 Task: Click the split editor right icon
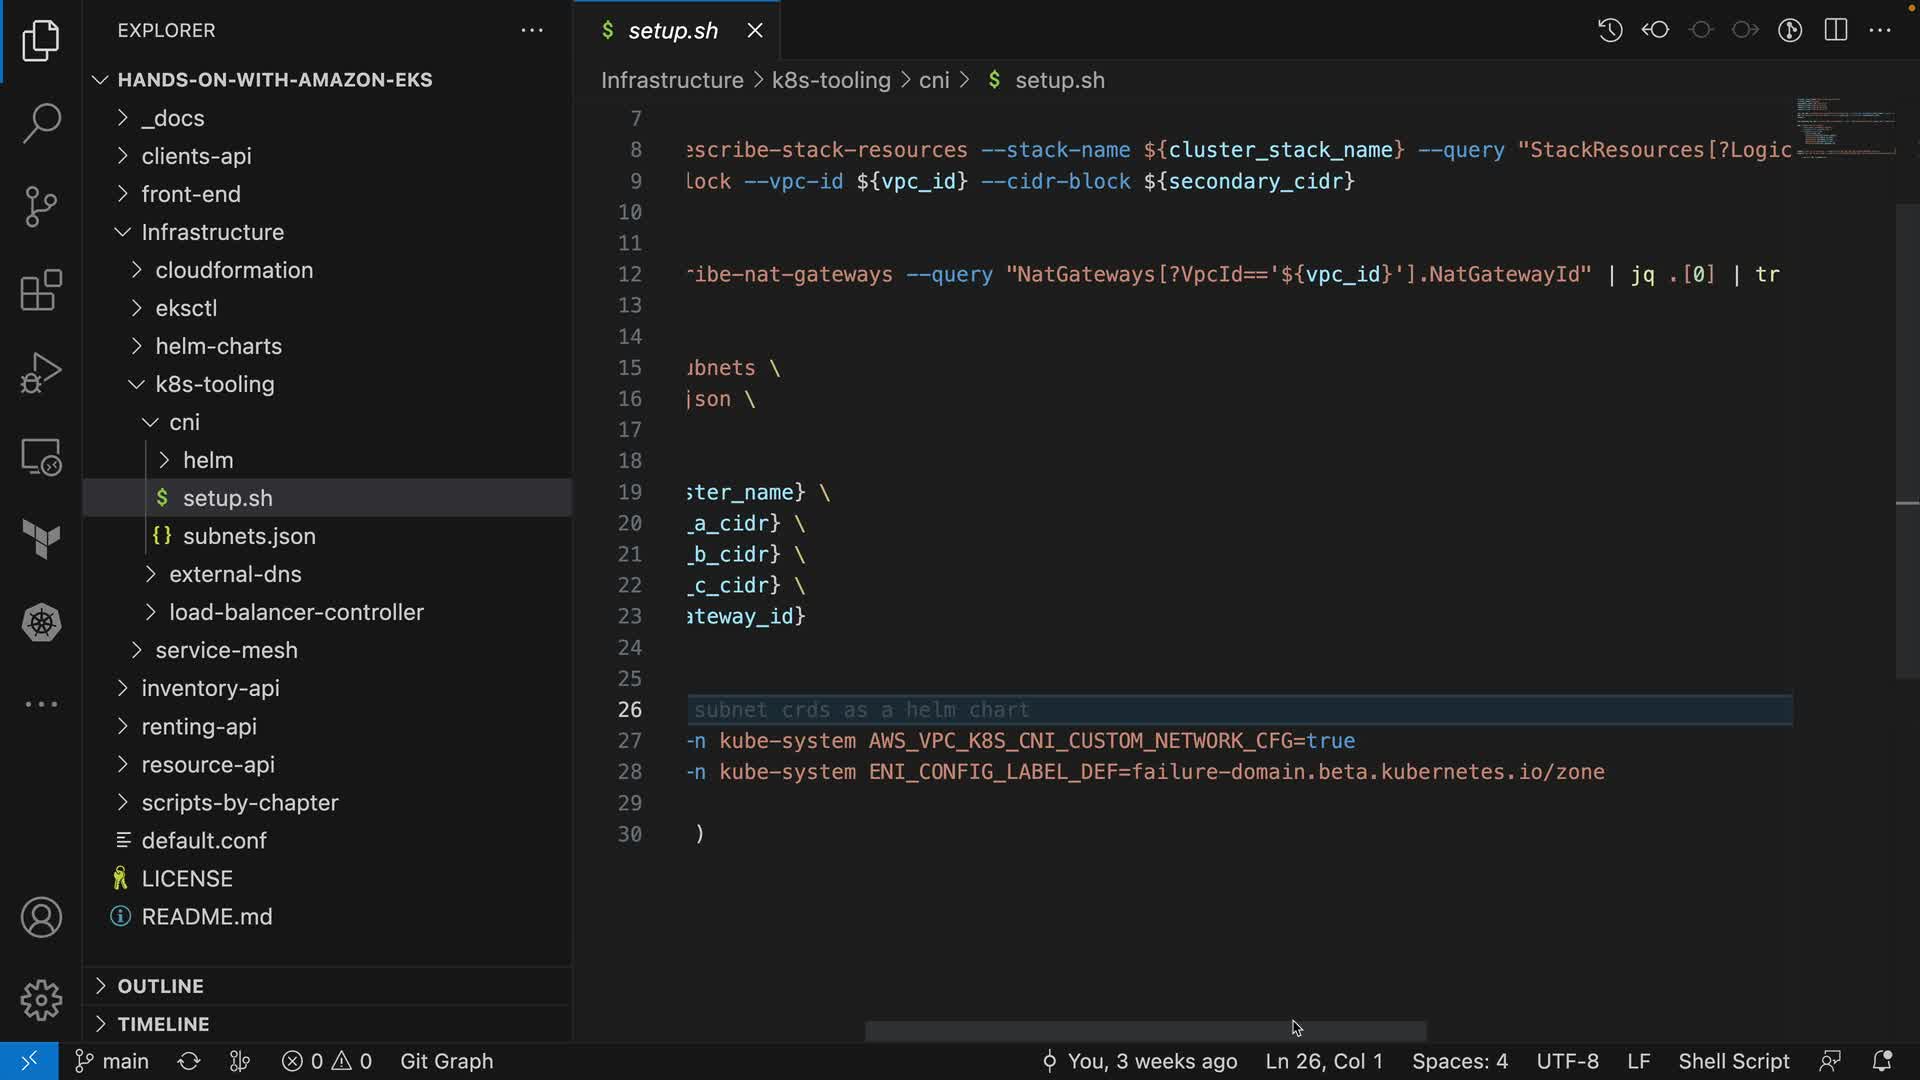pos(1835,30)
